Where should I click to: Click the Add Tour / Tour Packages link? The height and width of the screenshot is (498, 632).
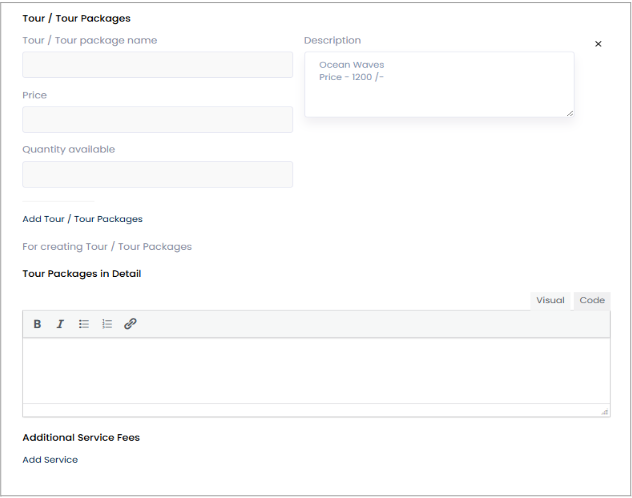[x=82, y=219]
